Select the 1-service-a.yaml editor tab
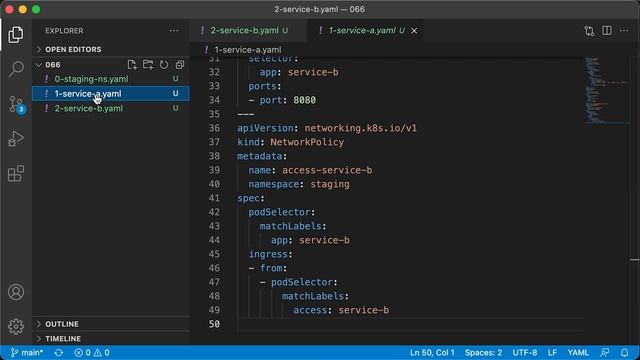The width and height of the screenshot is (640, 360). (x=365, y=31)
